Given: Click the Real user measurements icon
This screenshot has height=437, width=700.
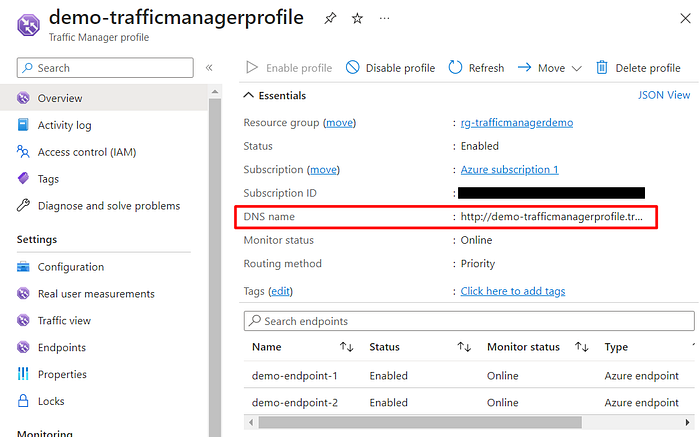Looking at the screenshot, I should pos(23,293).
